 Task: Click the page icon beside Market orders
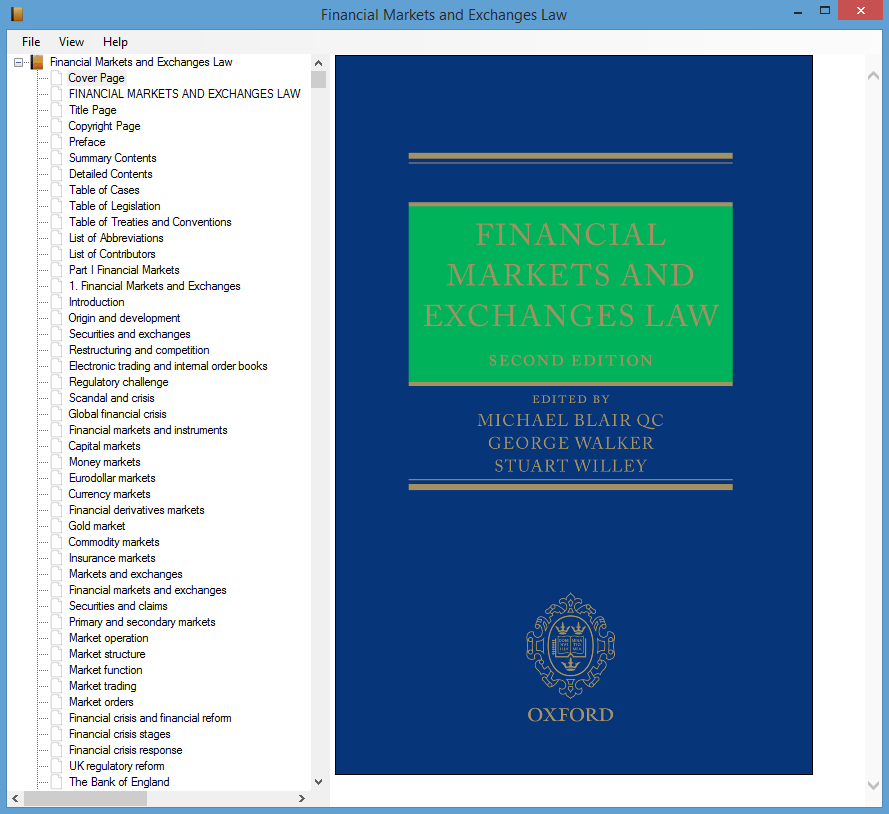(57, 702)
